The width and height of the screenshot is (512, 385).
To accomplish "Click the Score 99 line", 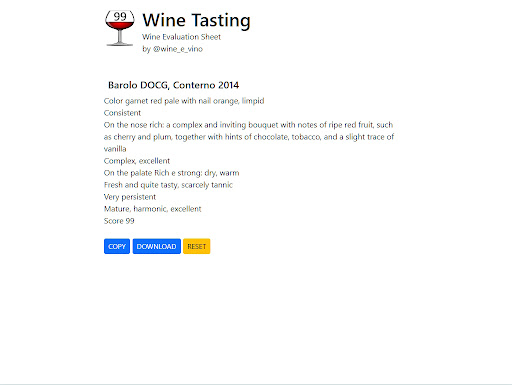I will [x=119, y=221].
